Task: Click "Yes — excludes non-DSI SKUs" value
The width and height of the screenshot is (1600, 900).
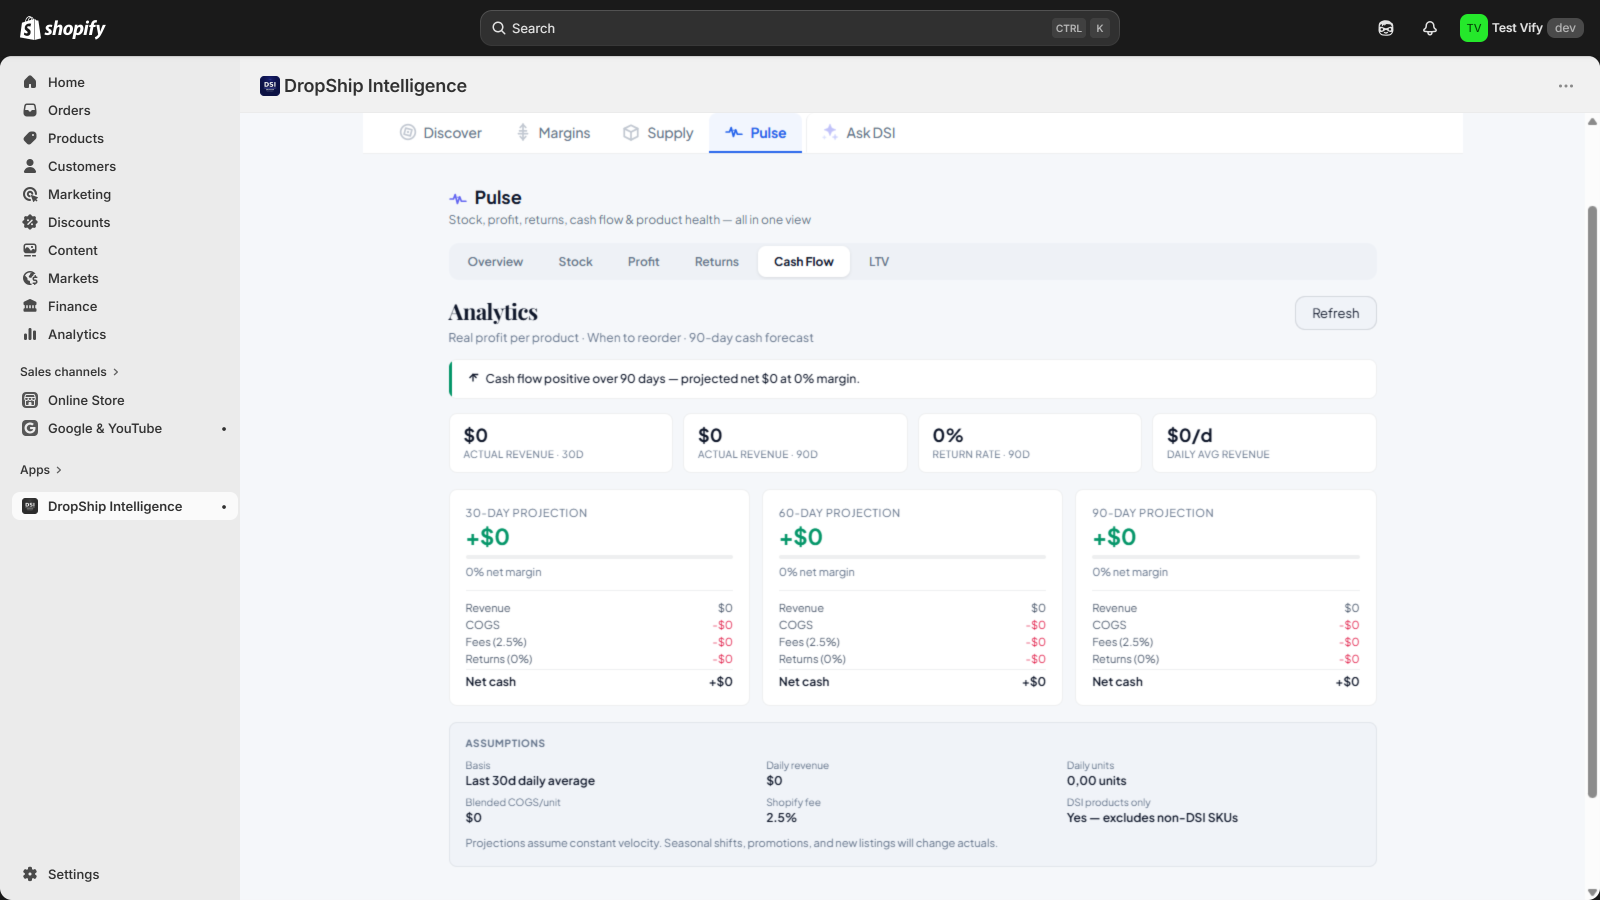Action: pyautogui.click(x=1152, y=818)
